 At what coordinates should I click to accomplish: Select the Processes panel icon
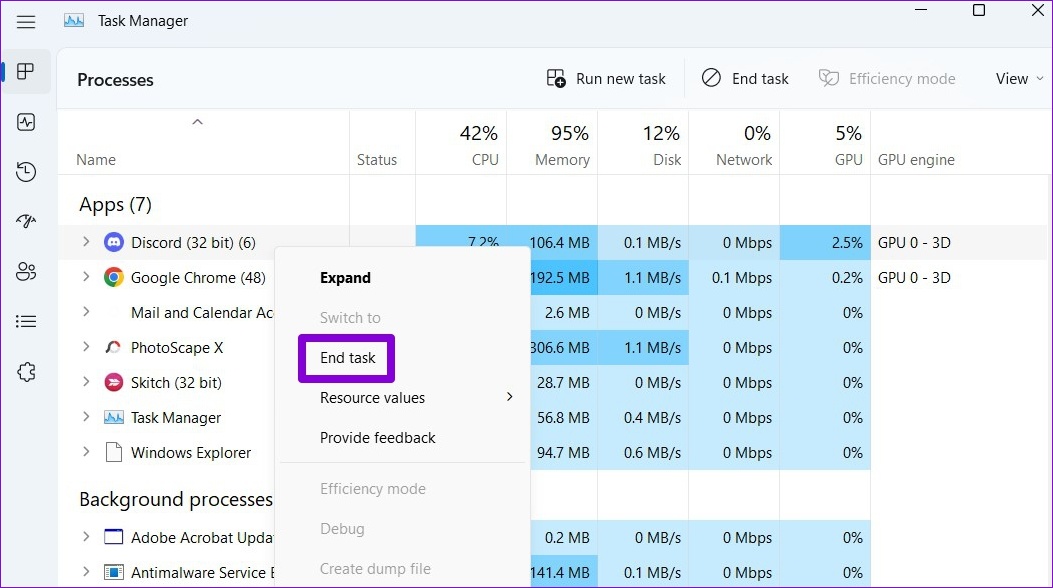point(26,71)
